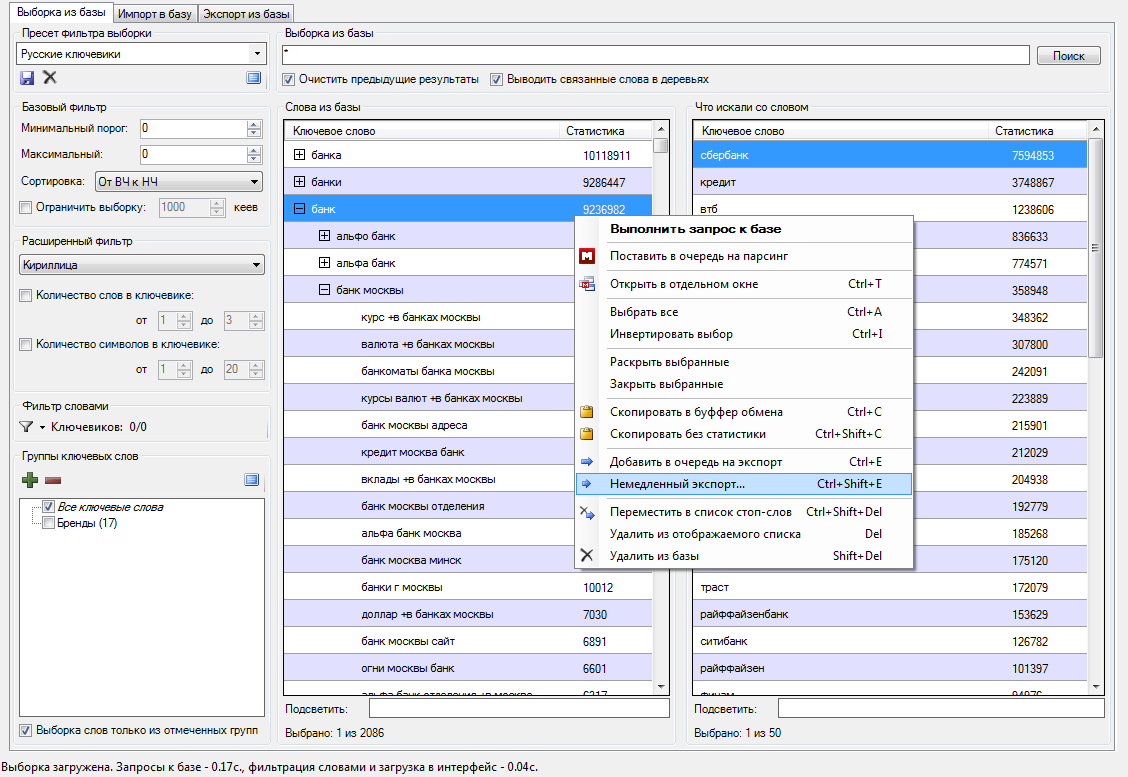Increase Минимальный порог with up arrow
Viewport: 1128px width, 777px height.
click(254, 124)
